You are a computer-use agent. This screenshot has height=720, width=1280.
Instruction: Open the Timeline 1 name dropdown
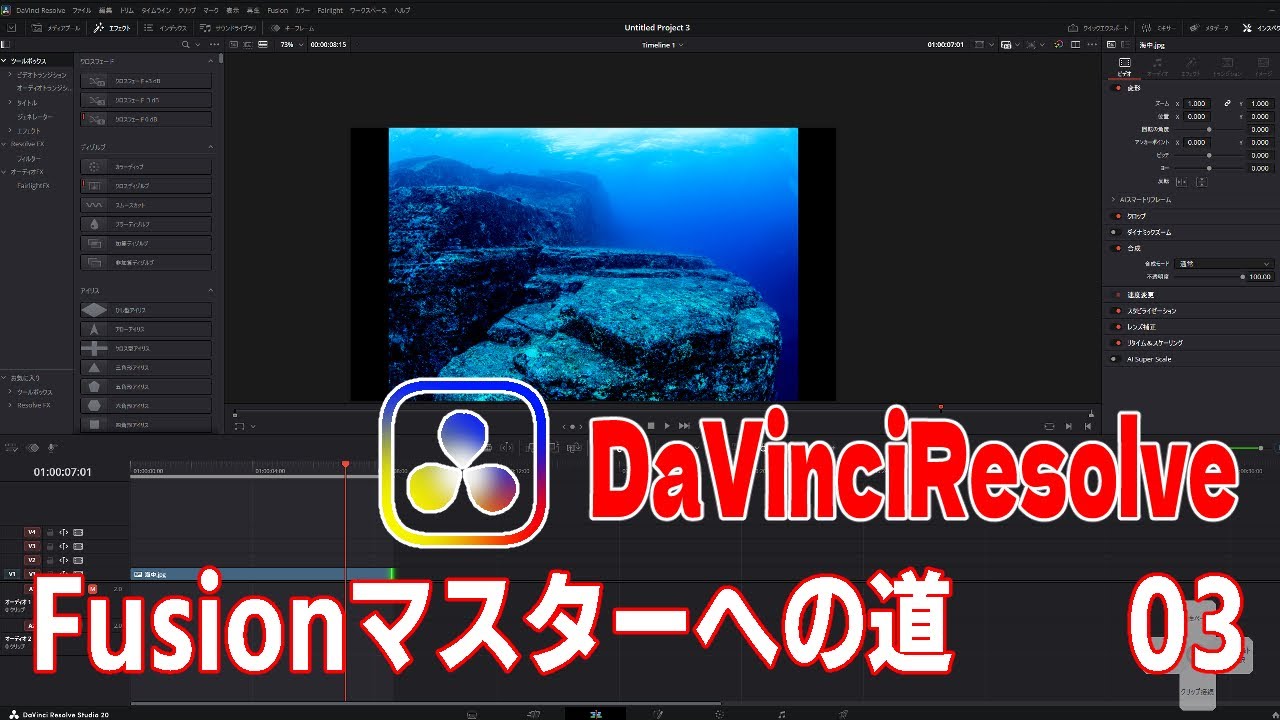662,45
